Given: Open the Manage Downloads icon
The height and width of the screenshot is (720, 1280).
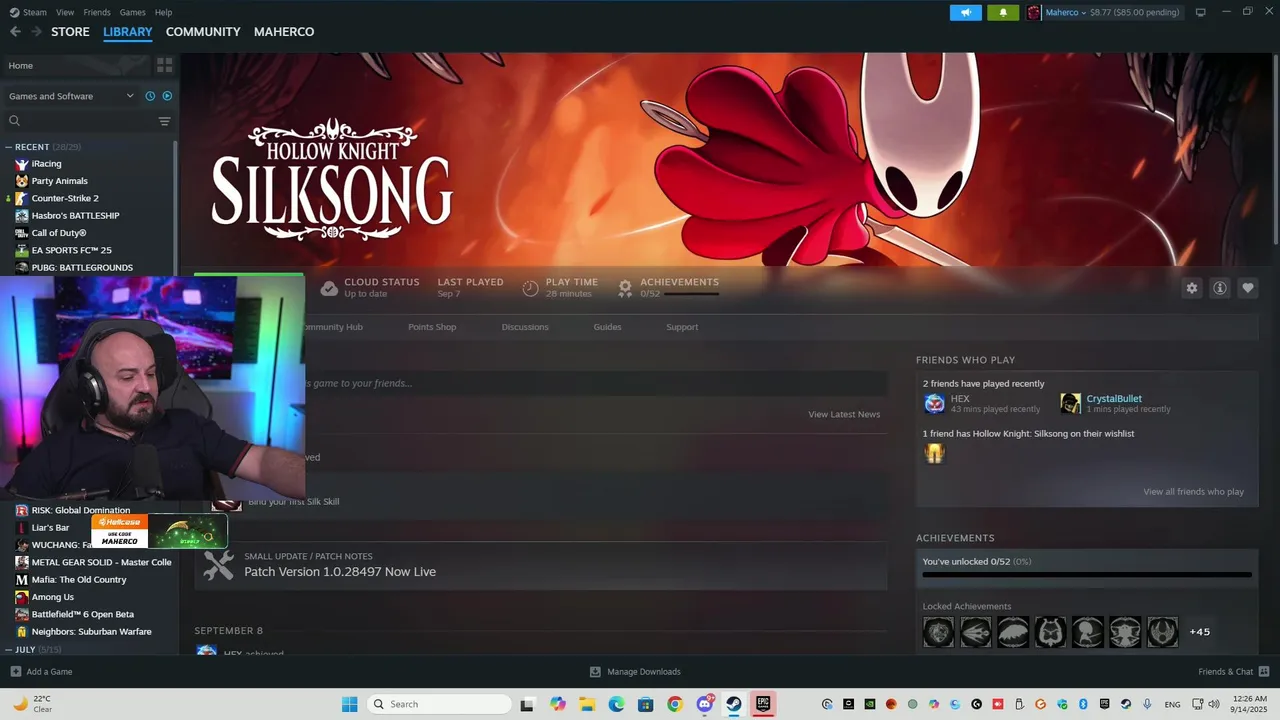Looking at the screenshot, I should tap(595, 672).
